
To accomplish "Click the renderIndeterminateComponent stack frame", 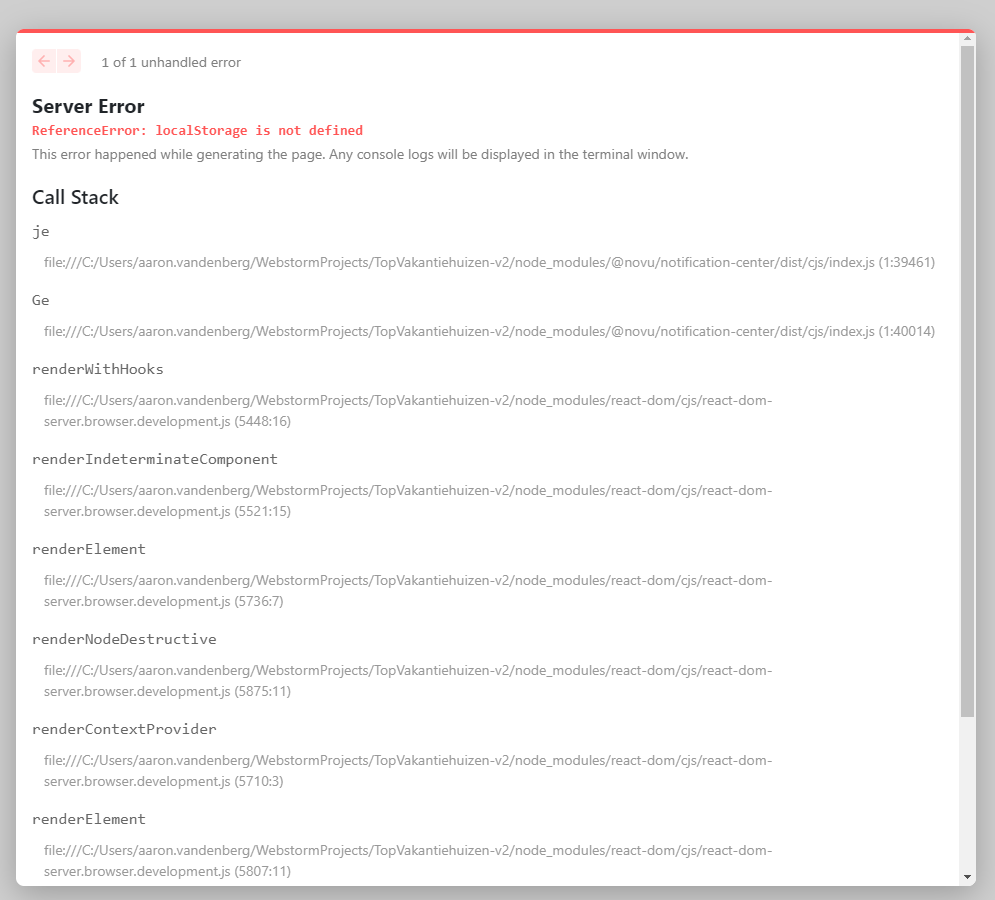I will (x=155, y=459).
